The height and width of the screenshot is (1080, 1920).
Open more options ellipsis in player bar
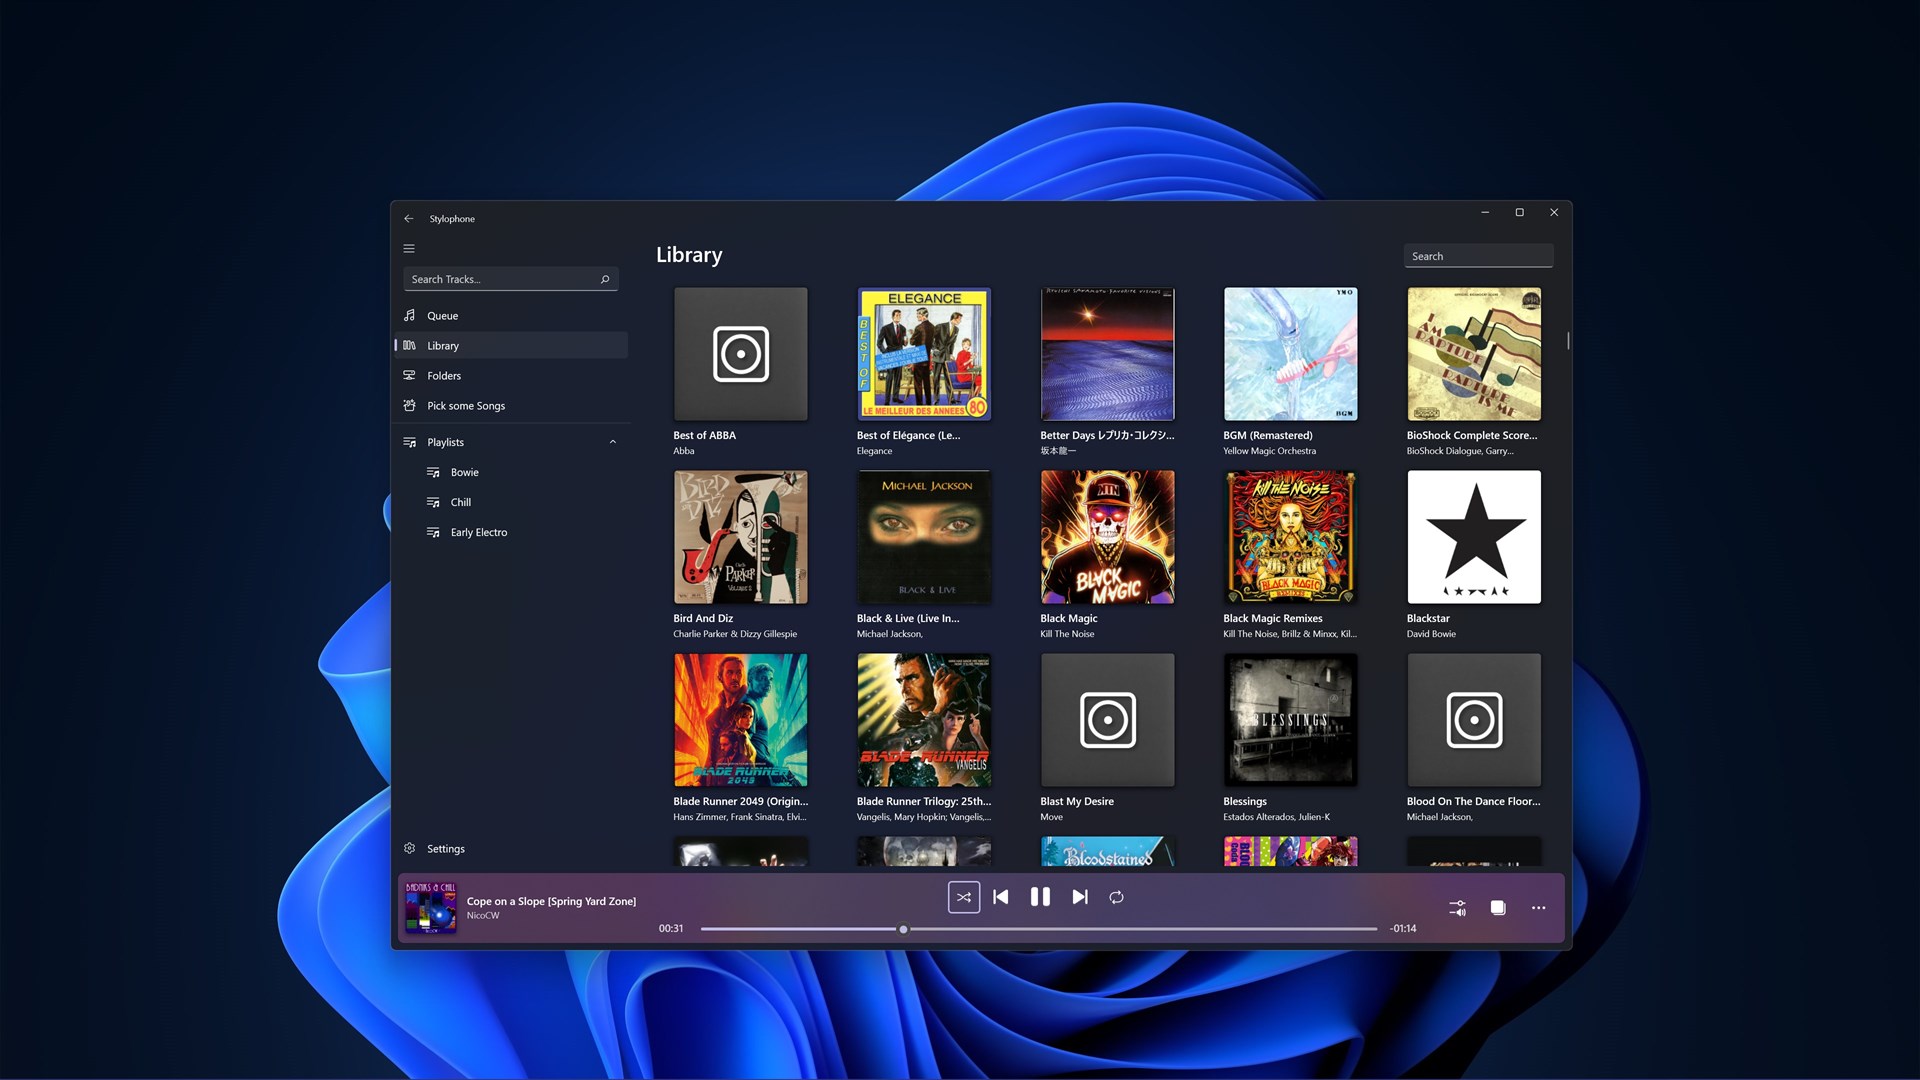point(1538,908)
